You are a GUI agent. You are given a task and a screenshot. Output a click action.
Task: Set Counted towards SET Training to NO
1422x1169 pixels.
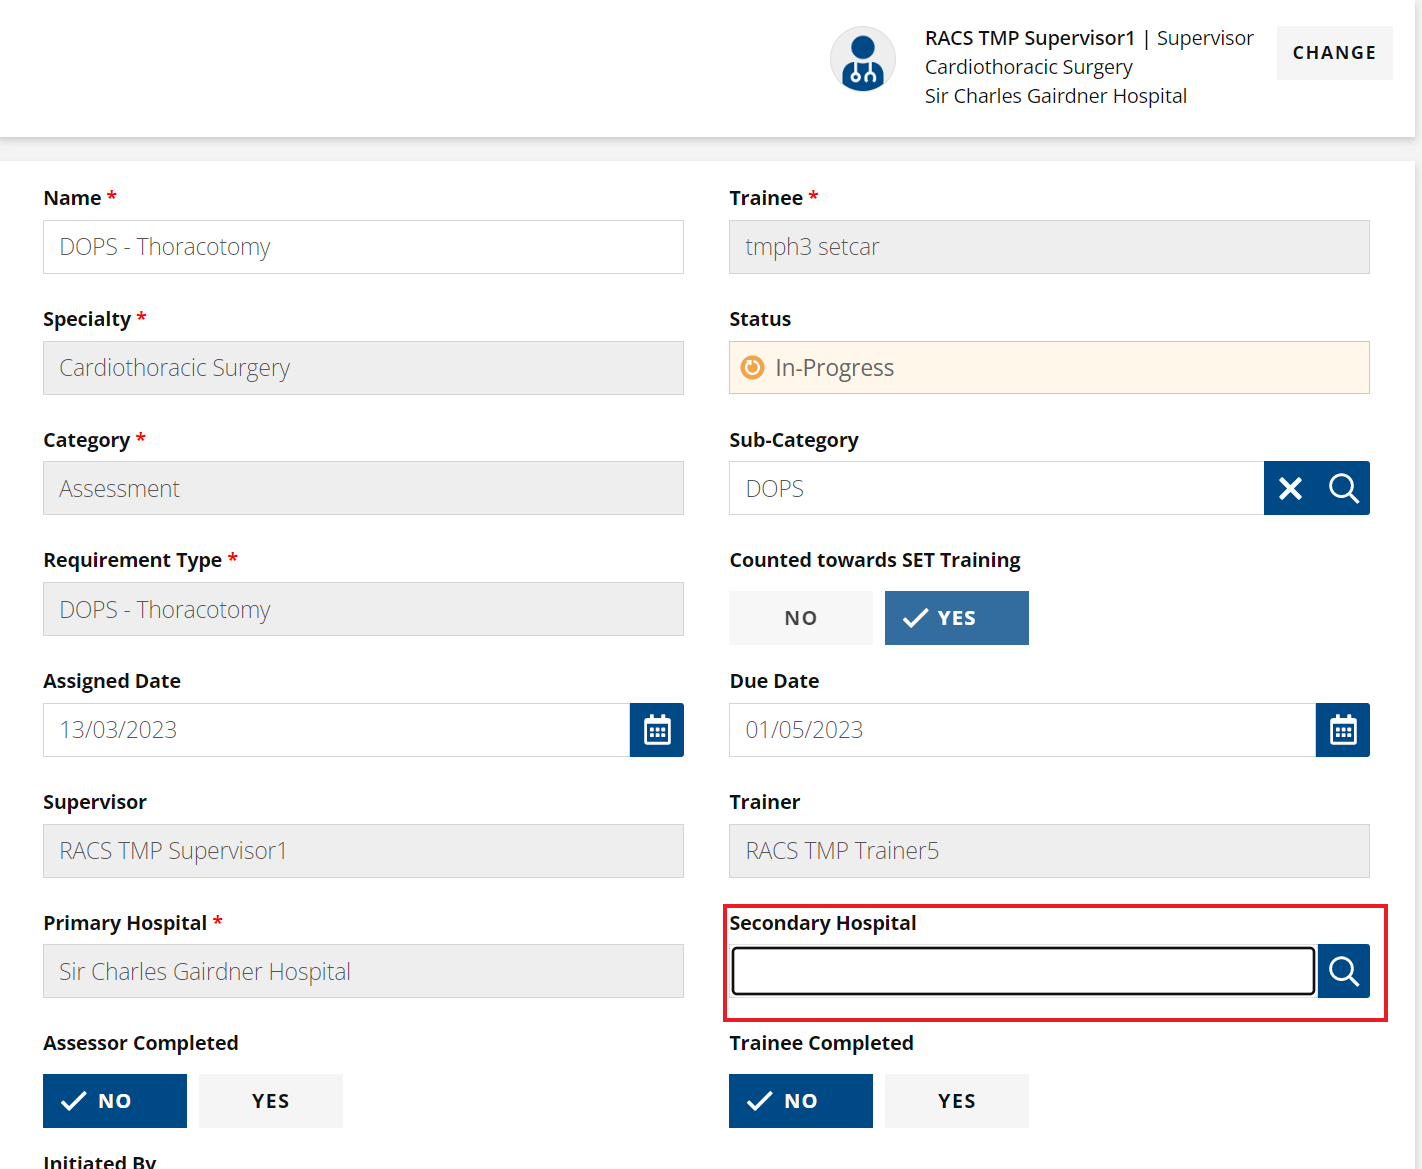800,617
